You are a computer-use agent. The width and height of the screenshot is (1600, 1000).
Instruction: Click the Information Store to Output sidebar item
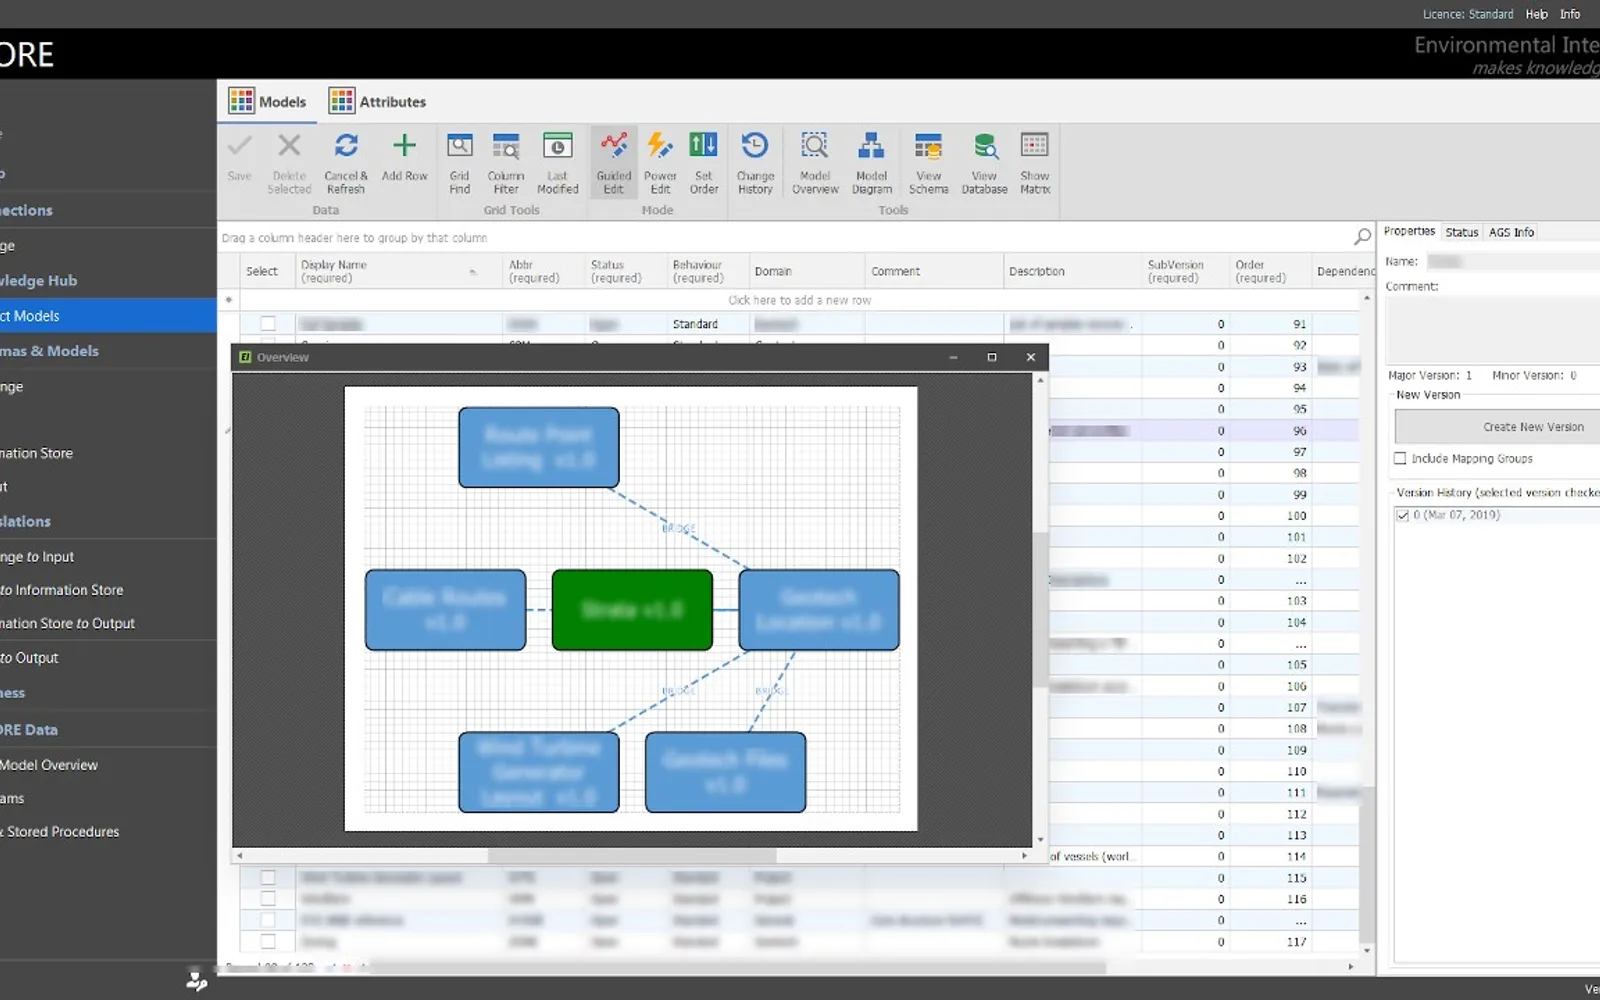(68, 623)
